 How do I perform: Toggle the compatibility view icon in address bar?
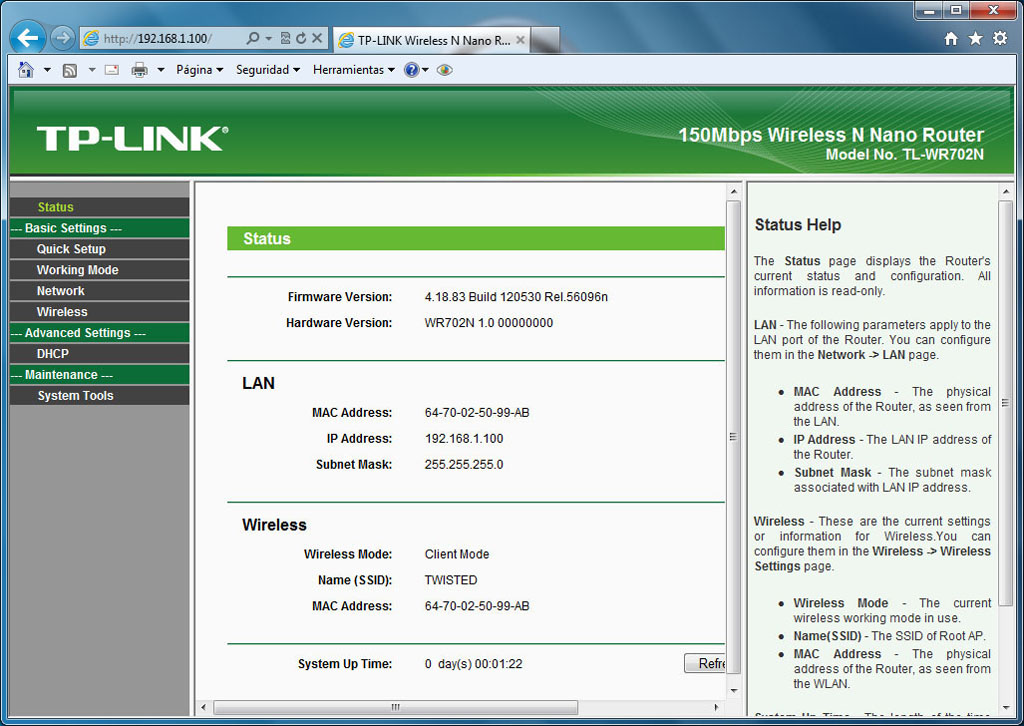pos(285,39)
